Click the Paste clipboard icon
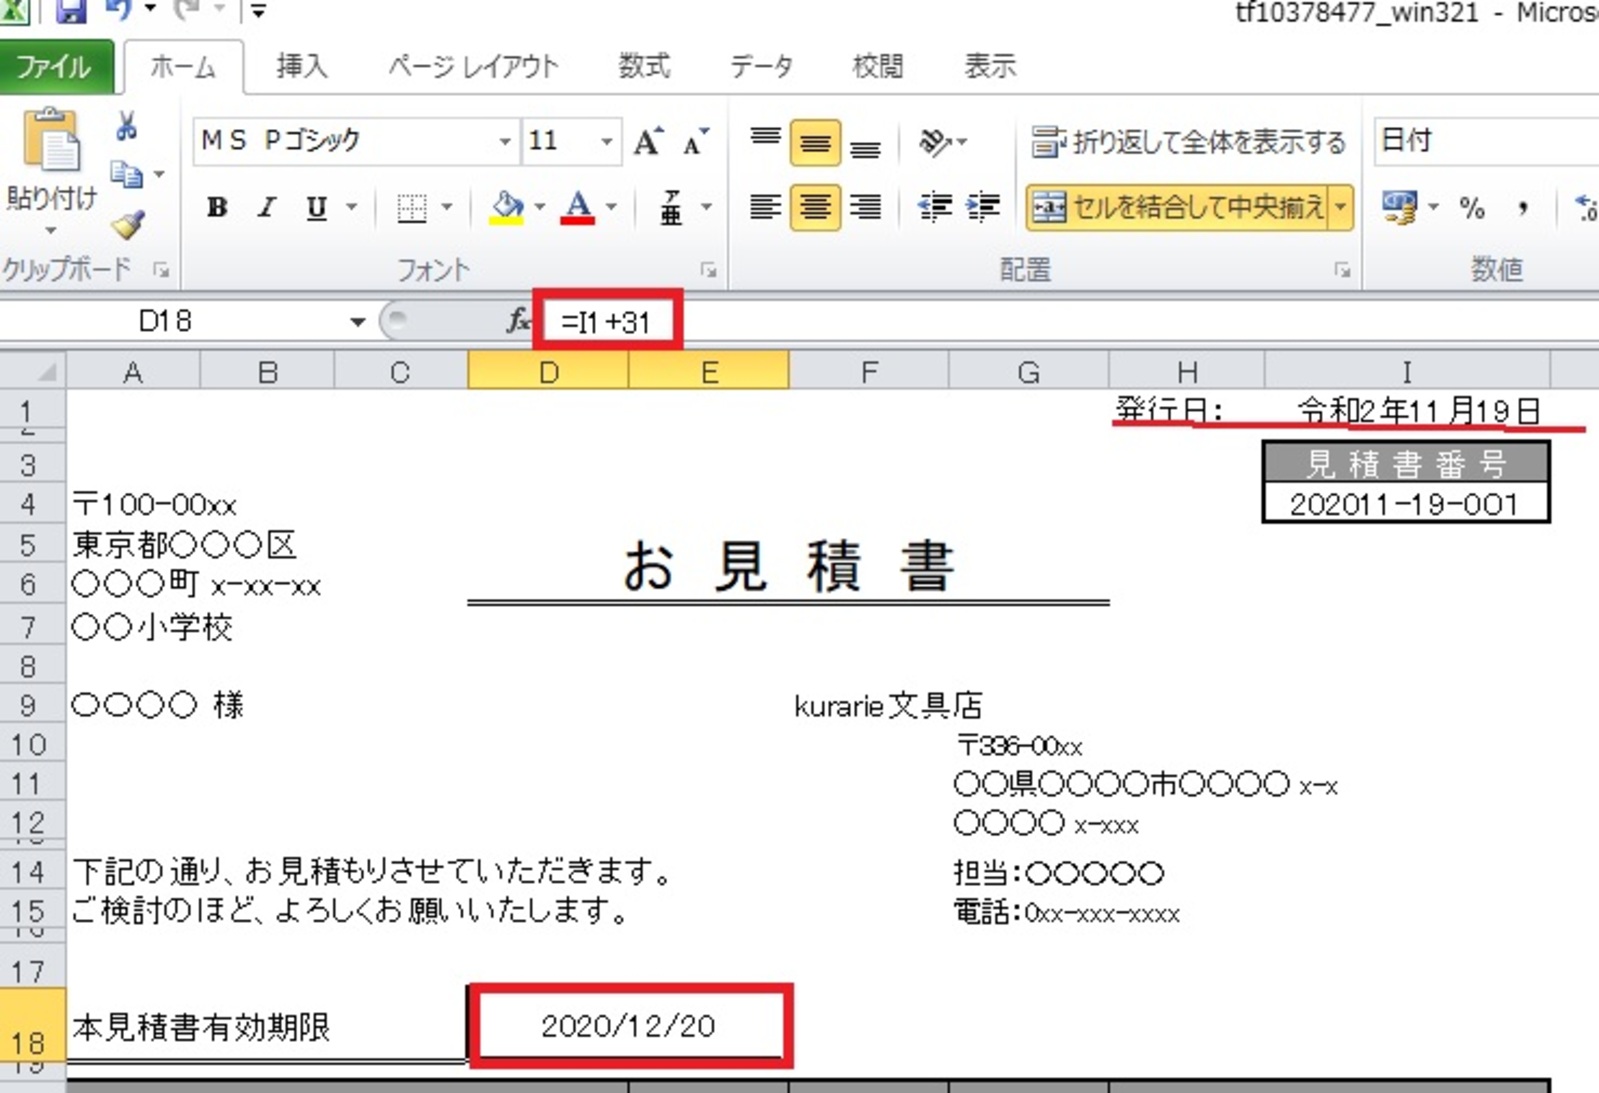The width and height of the screenshot is (1599, 1093). [x=52, y=142]
